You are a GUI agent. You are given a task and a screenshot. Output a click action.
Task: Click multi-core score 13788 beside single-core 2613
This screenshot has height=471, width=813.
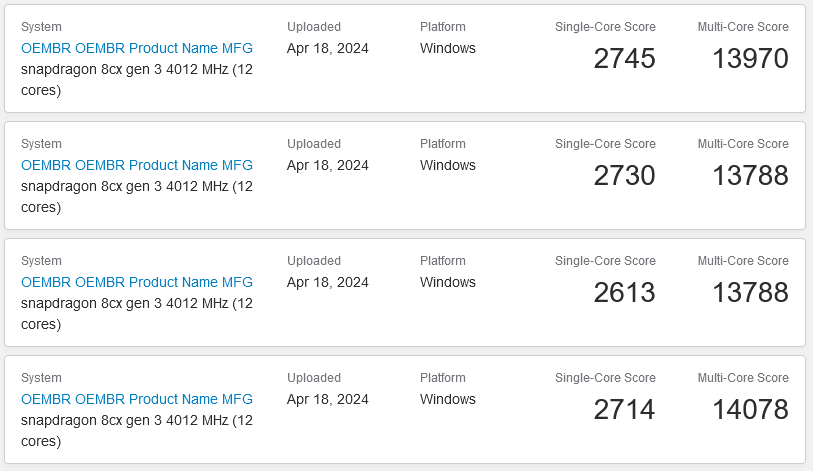750,293
